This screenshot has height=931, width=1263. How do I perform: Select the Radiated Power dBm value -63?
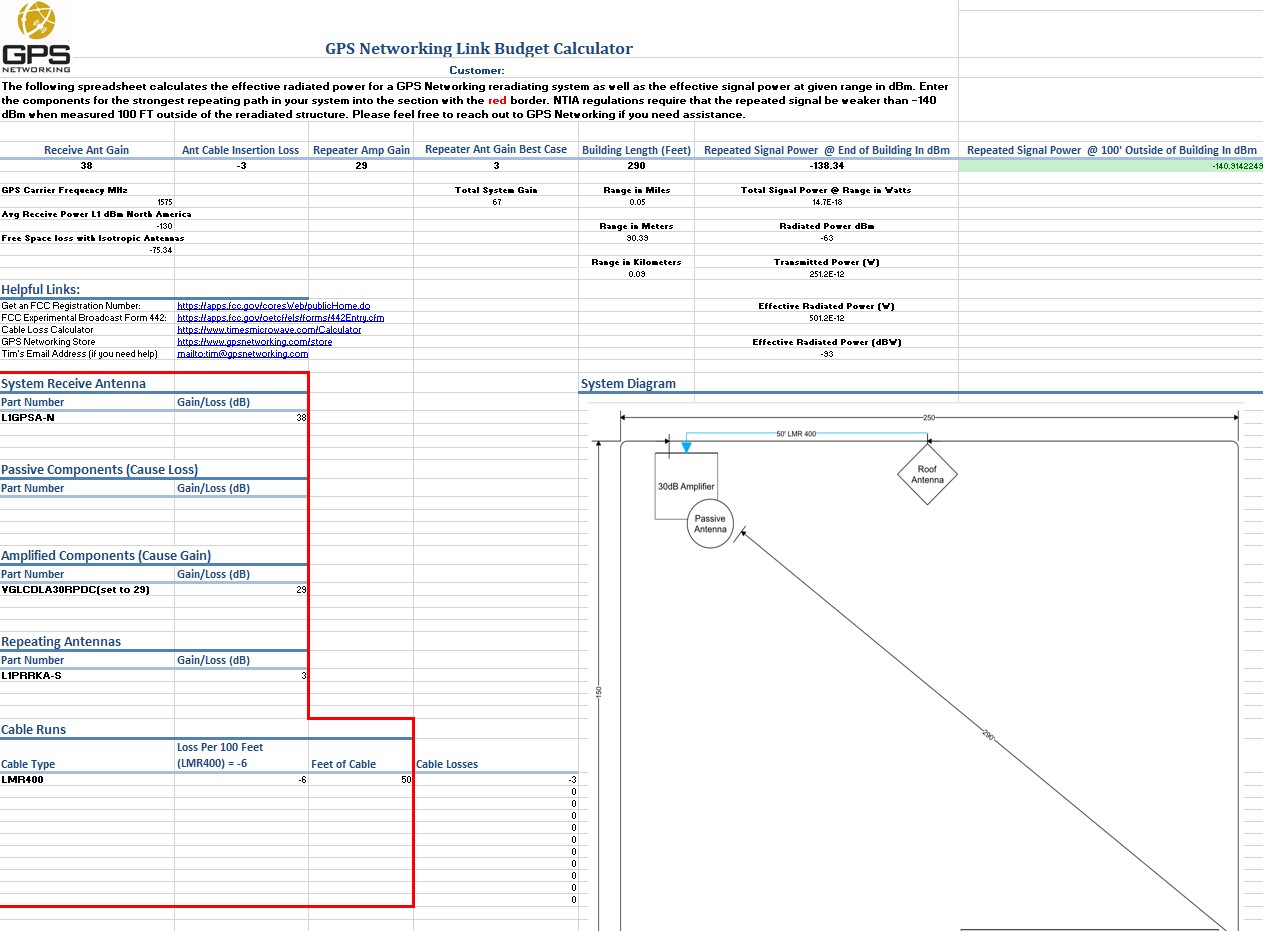pyautogui.click(x=826, y=238)
